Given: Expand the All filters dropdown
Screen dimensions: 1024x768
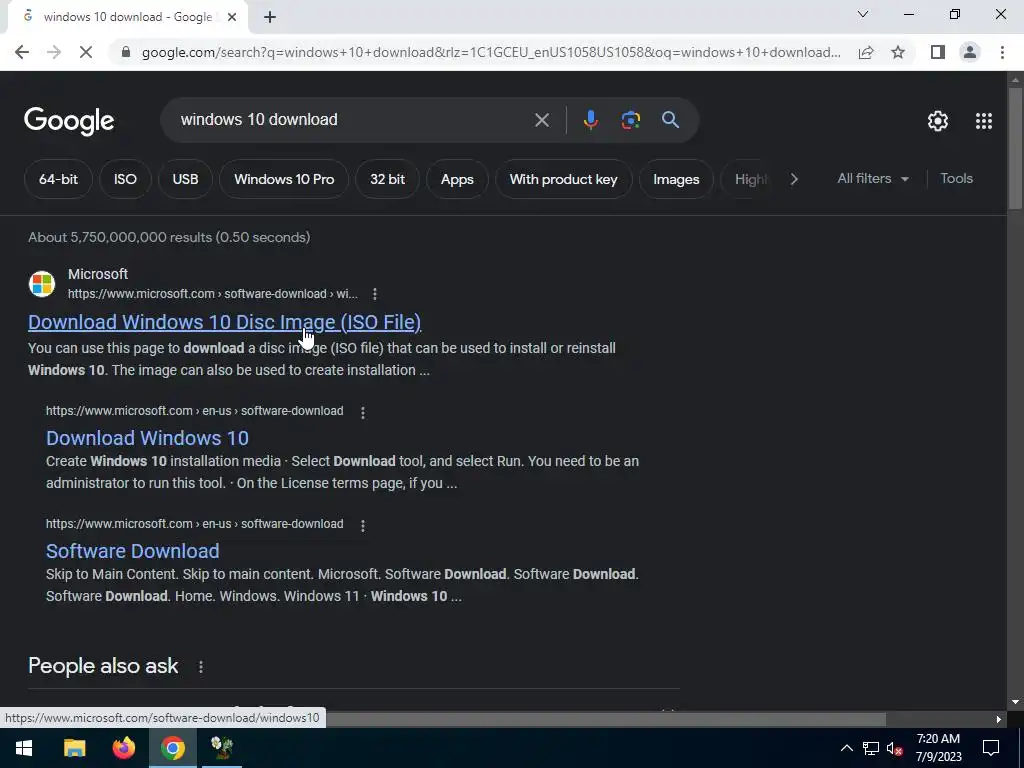Looking at the screenshot, I should [873, 178].
